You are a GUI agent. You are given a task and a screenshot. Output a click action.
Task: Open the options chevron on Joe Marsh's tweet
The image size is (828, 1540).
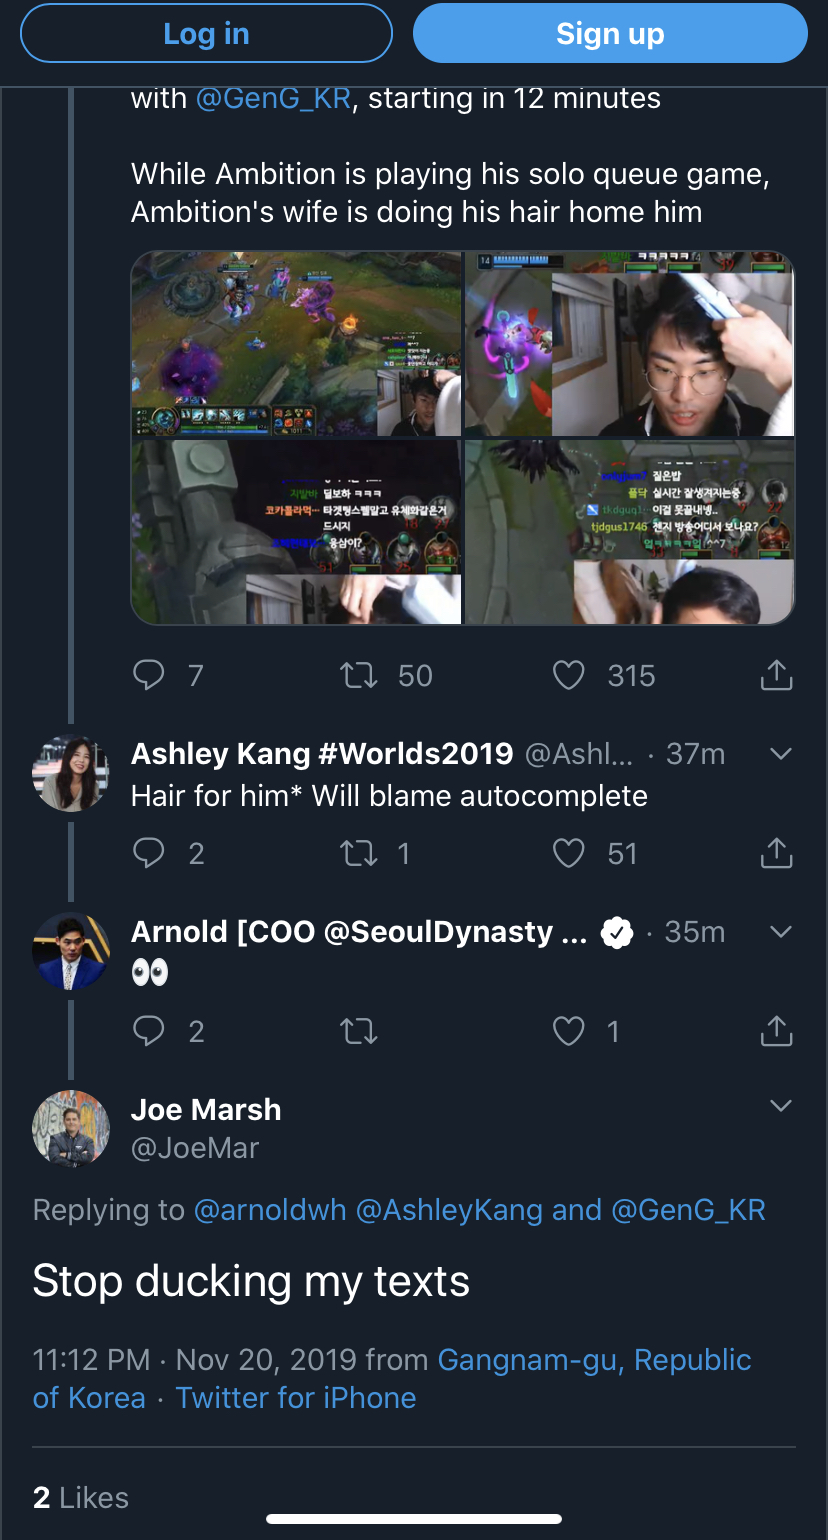coord(781,1106)
